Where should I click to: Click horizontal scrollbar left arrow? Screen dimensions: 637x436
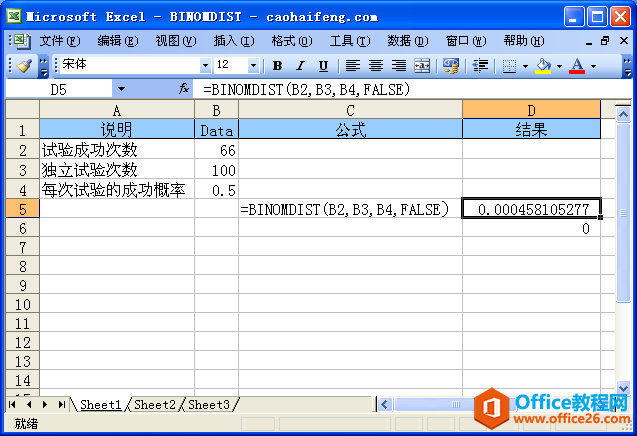point(385,405)
